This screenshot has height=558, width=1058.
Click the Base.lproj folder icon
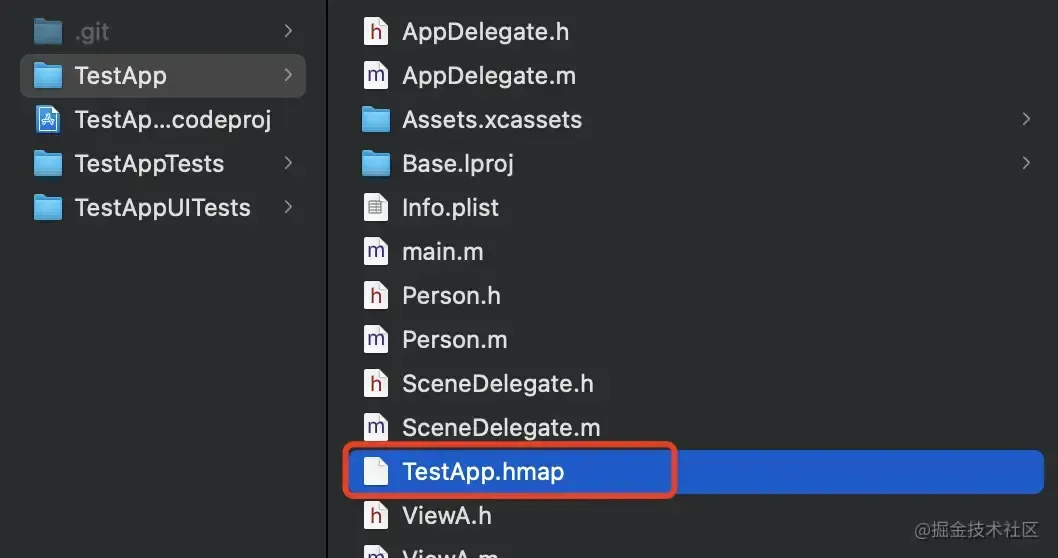[376, 164]
